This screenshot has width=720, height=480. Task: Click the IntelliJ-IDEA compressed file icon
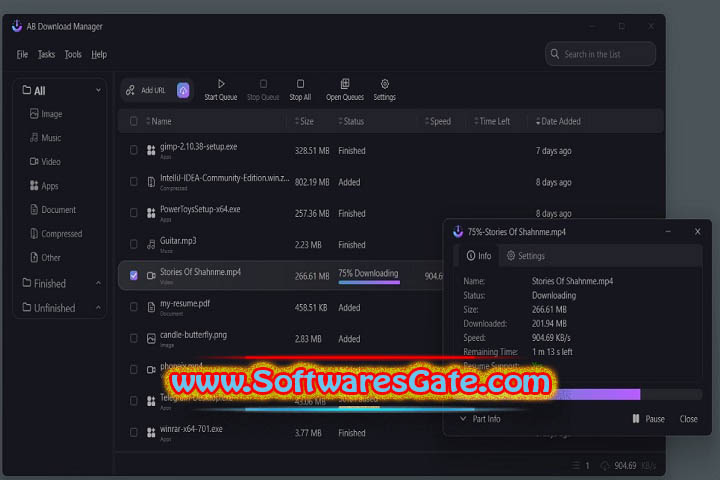pos(151,182)
